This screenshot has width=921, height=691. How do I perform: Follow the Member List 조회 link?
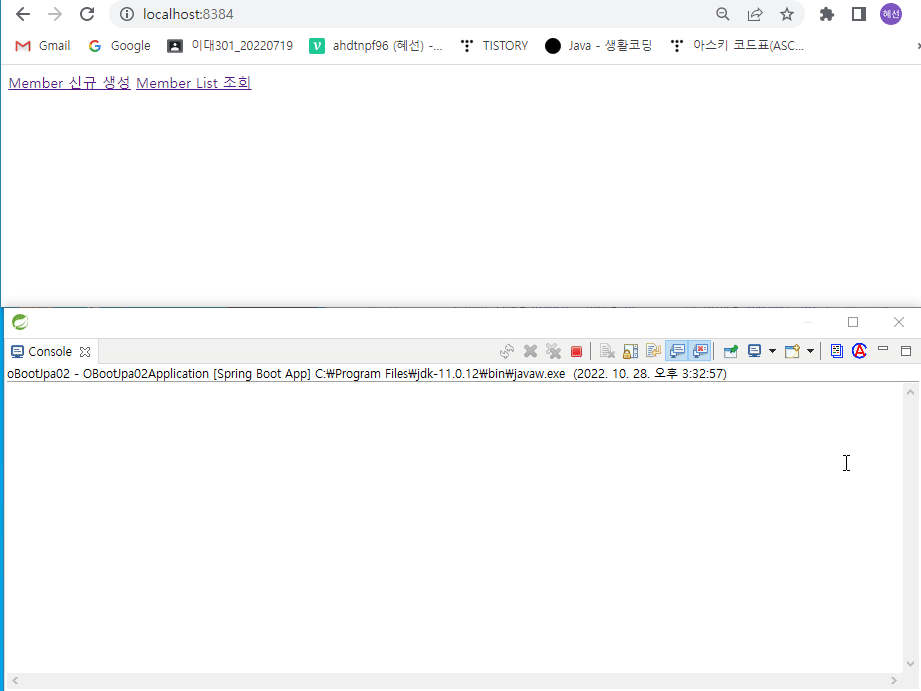[194, 83]
